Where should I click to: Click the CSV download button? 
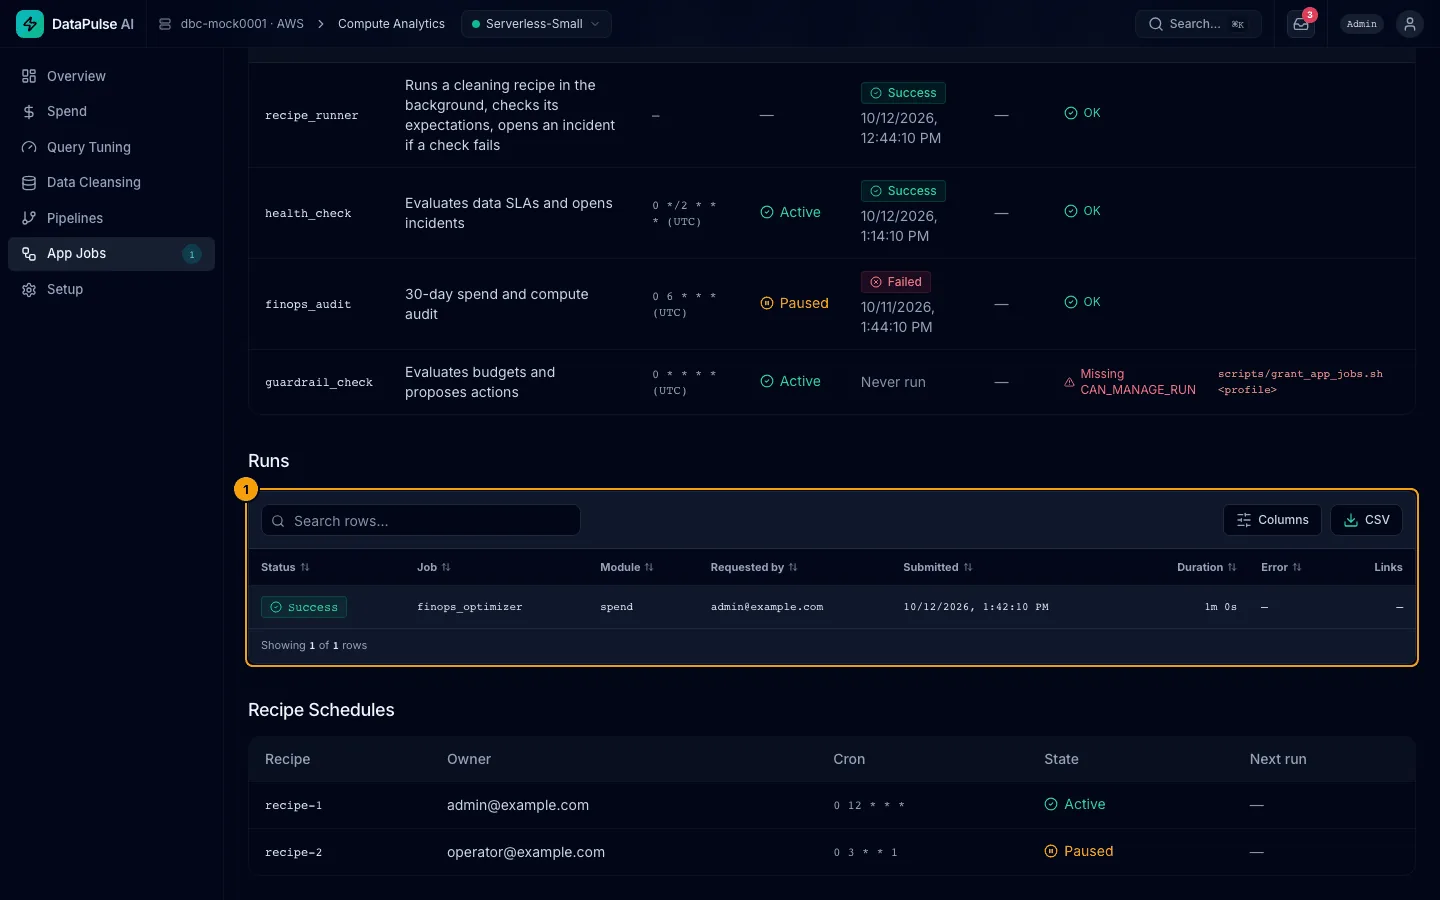click(1366, 520)
